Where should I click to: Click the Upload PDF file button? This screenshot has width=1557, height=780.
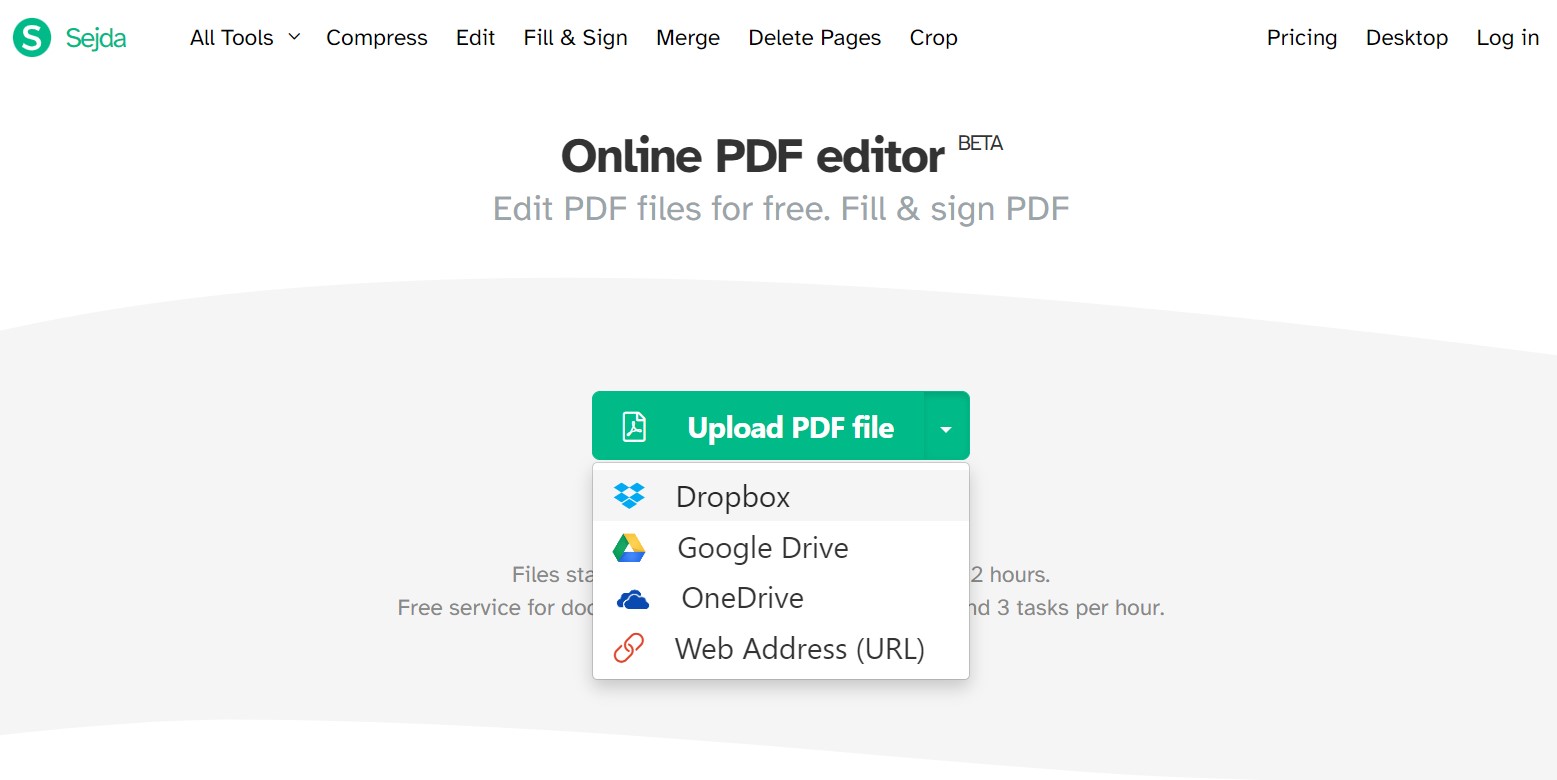pyautogui.click(x=759, y=426)
